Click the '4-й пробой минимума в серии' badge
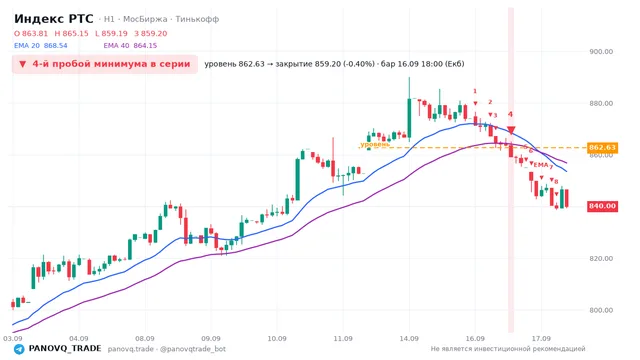This screenshot has width=640, height=360. 105,64
